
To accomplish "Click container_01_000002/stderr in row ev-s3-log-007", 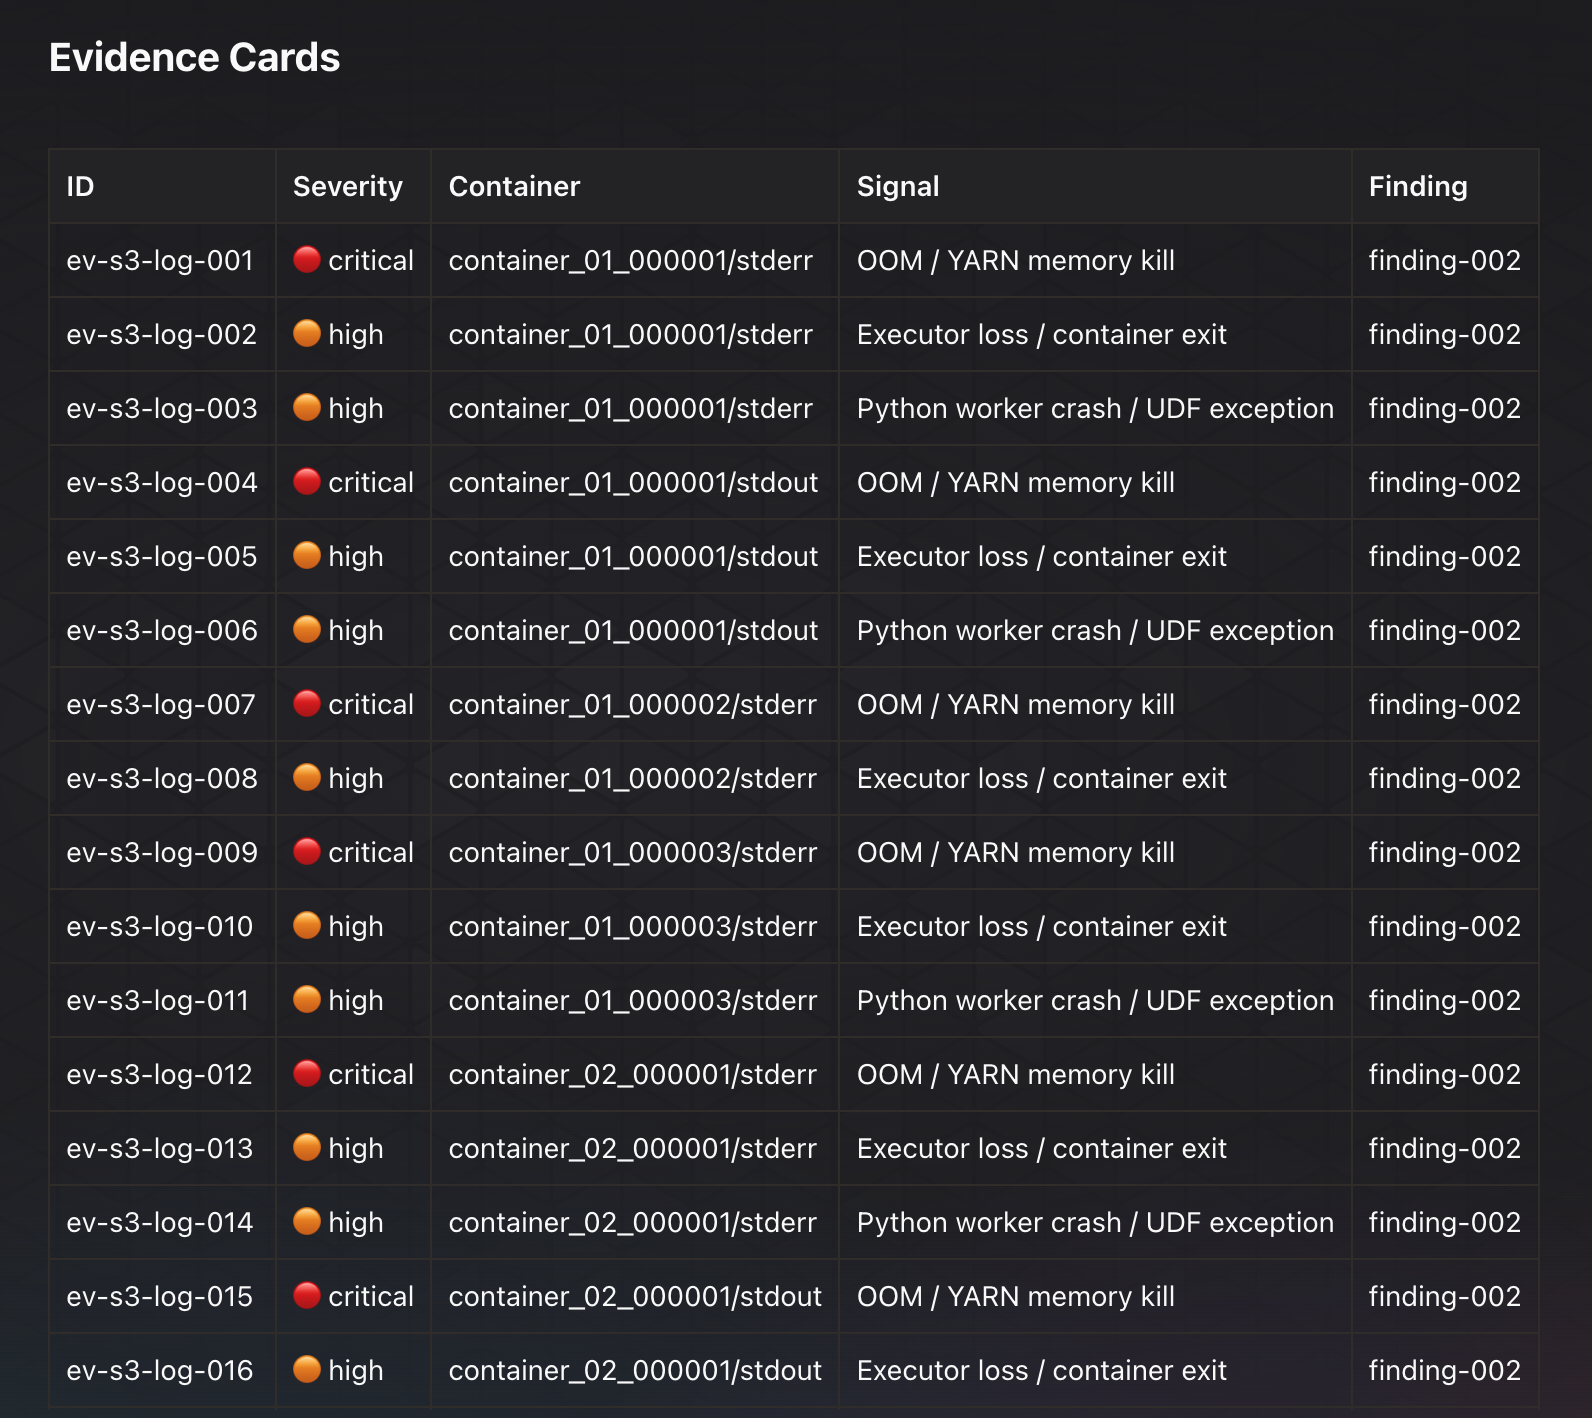I will (633, 704).
